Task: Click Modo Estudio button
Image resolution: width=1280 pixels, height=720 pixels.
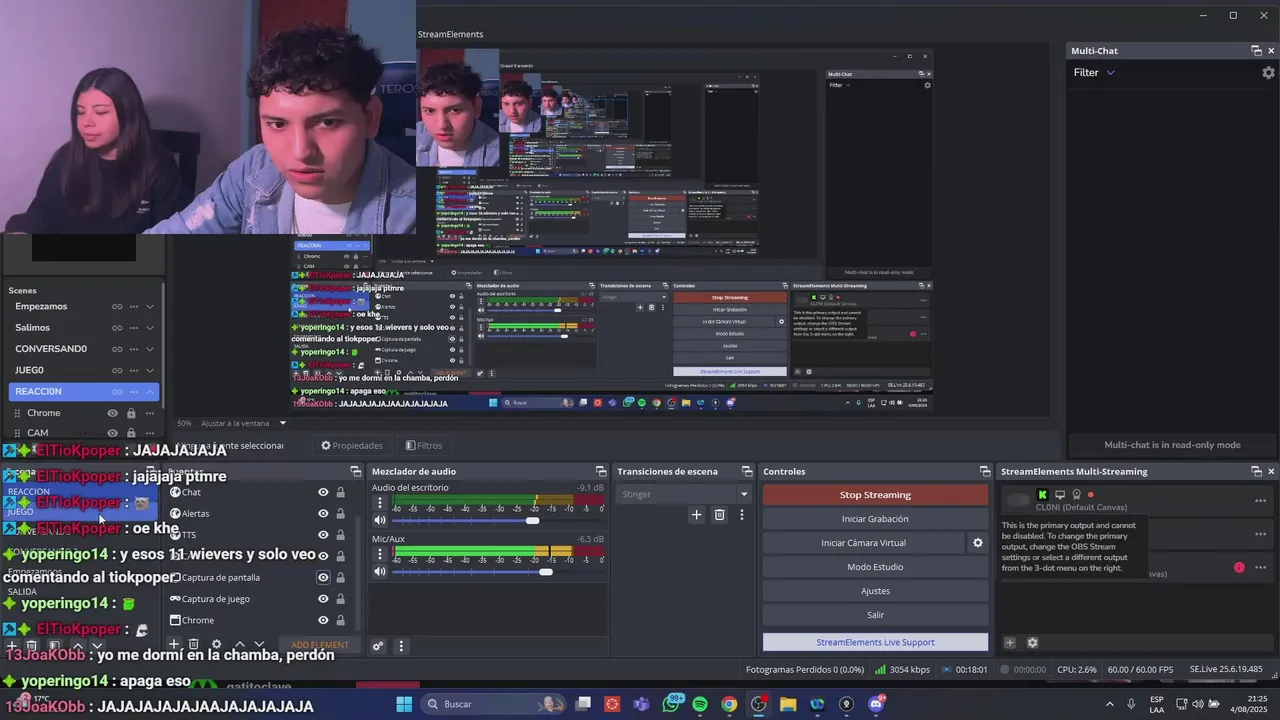Action: tap(875, 567)
